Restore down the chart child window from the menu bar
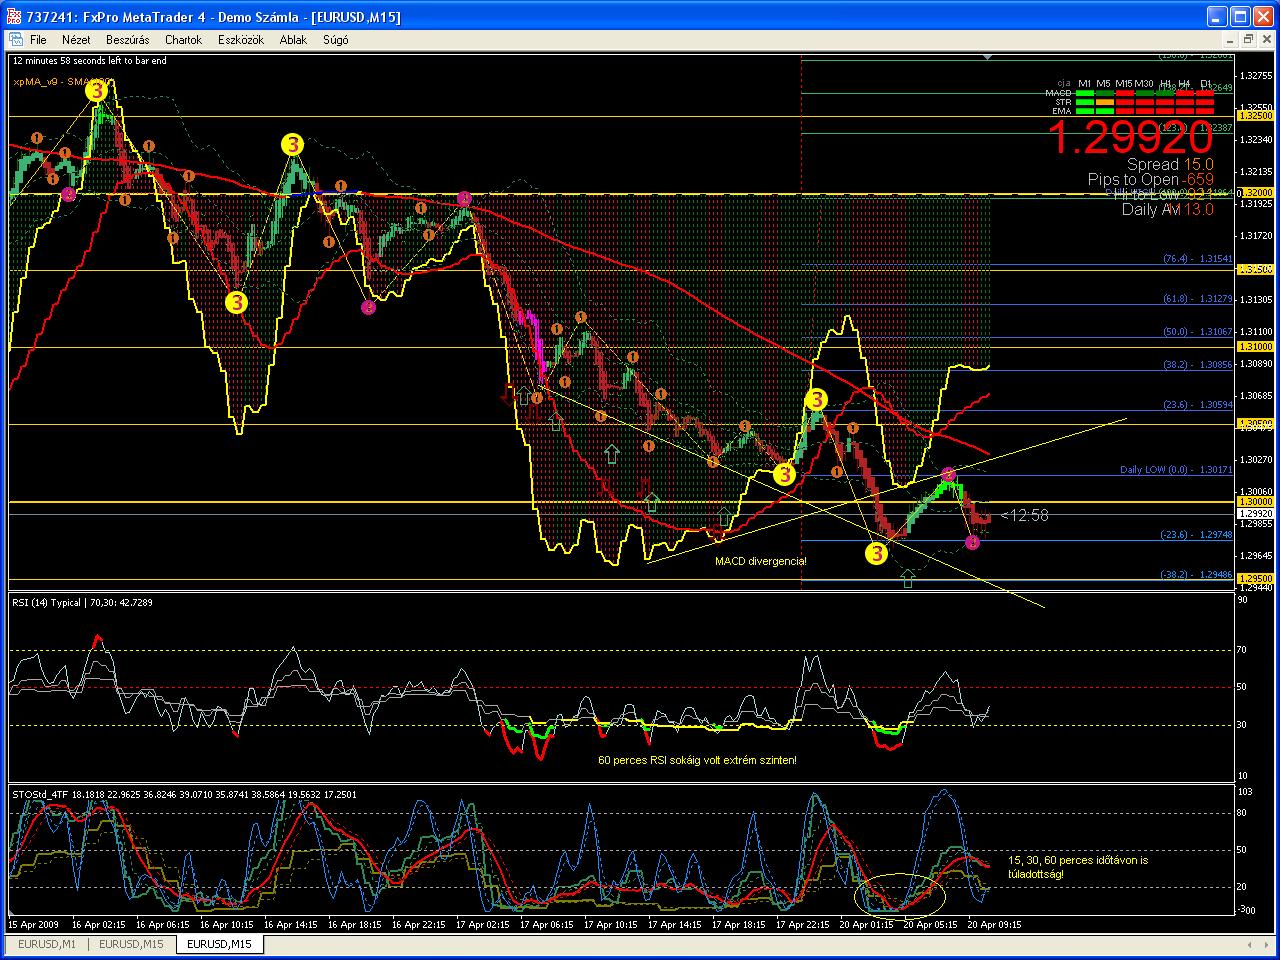1280x960 pixels. 1248,40
